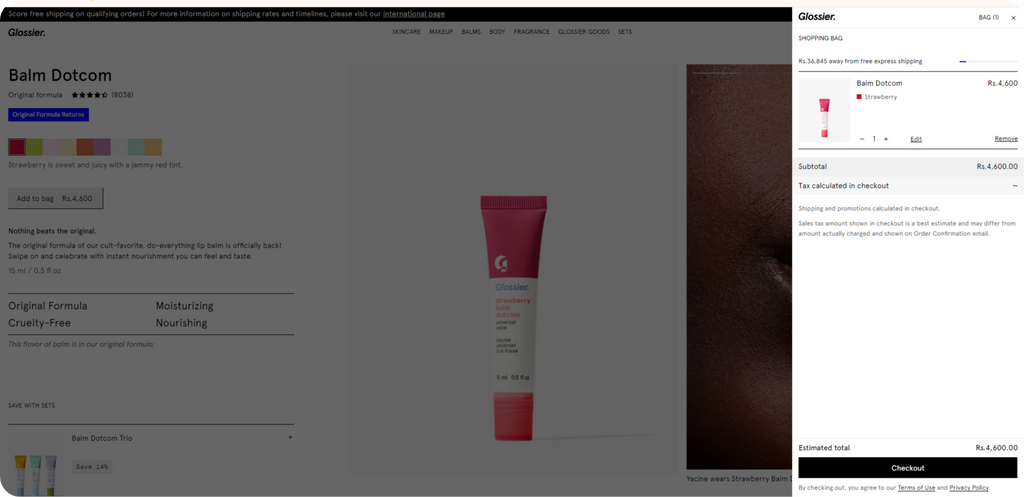Select the red Strawberry flavor swatch
Screen dimensions: 1024x497
pos(17,147)
